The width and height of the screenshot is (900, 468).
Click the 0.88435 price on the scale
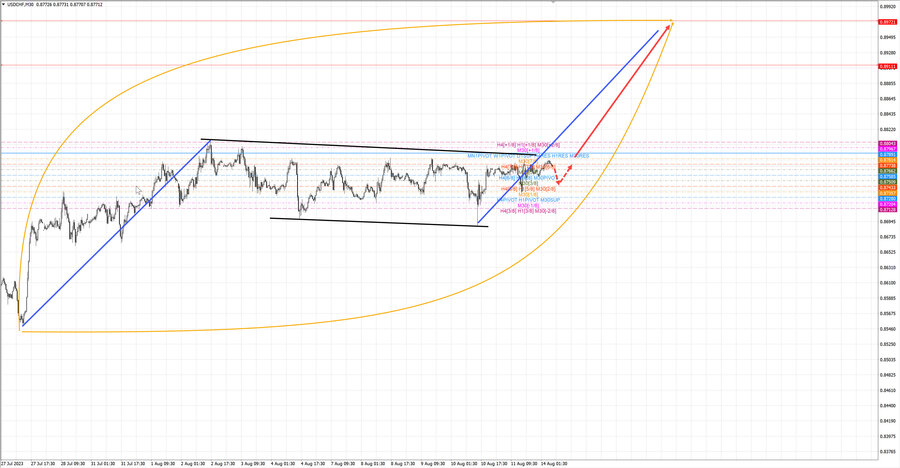coord(887,114)
